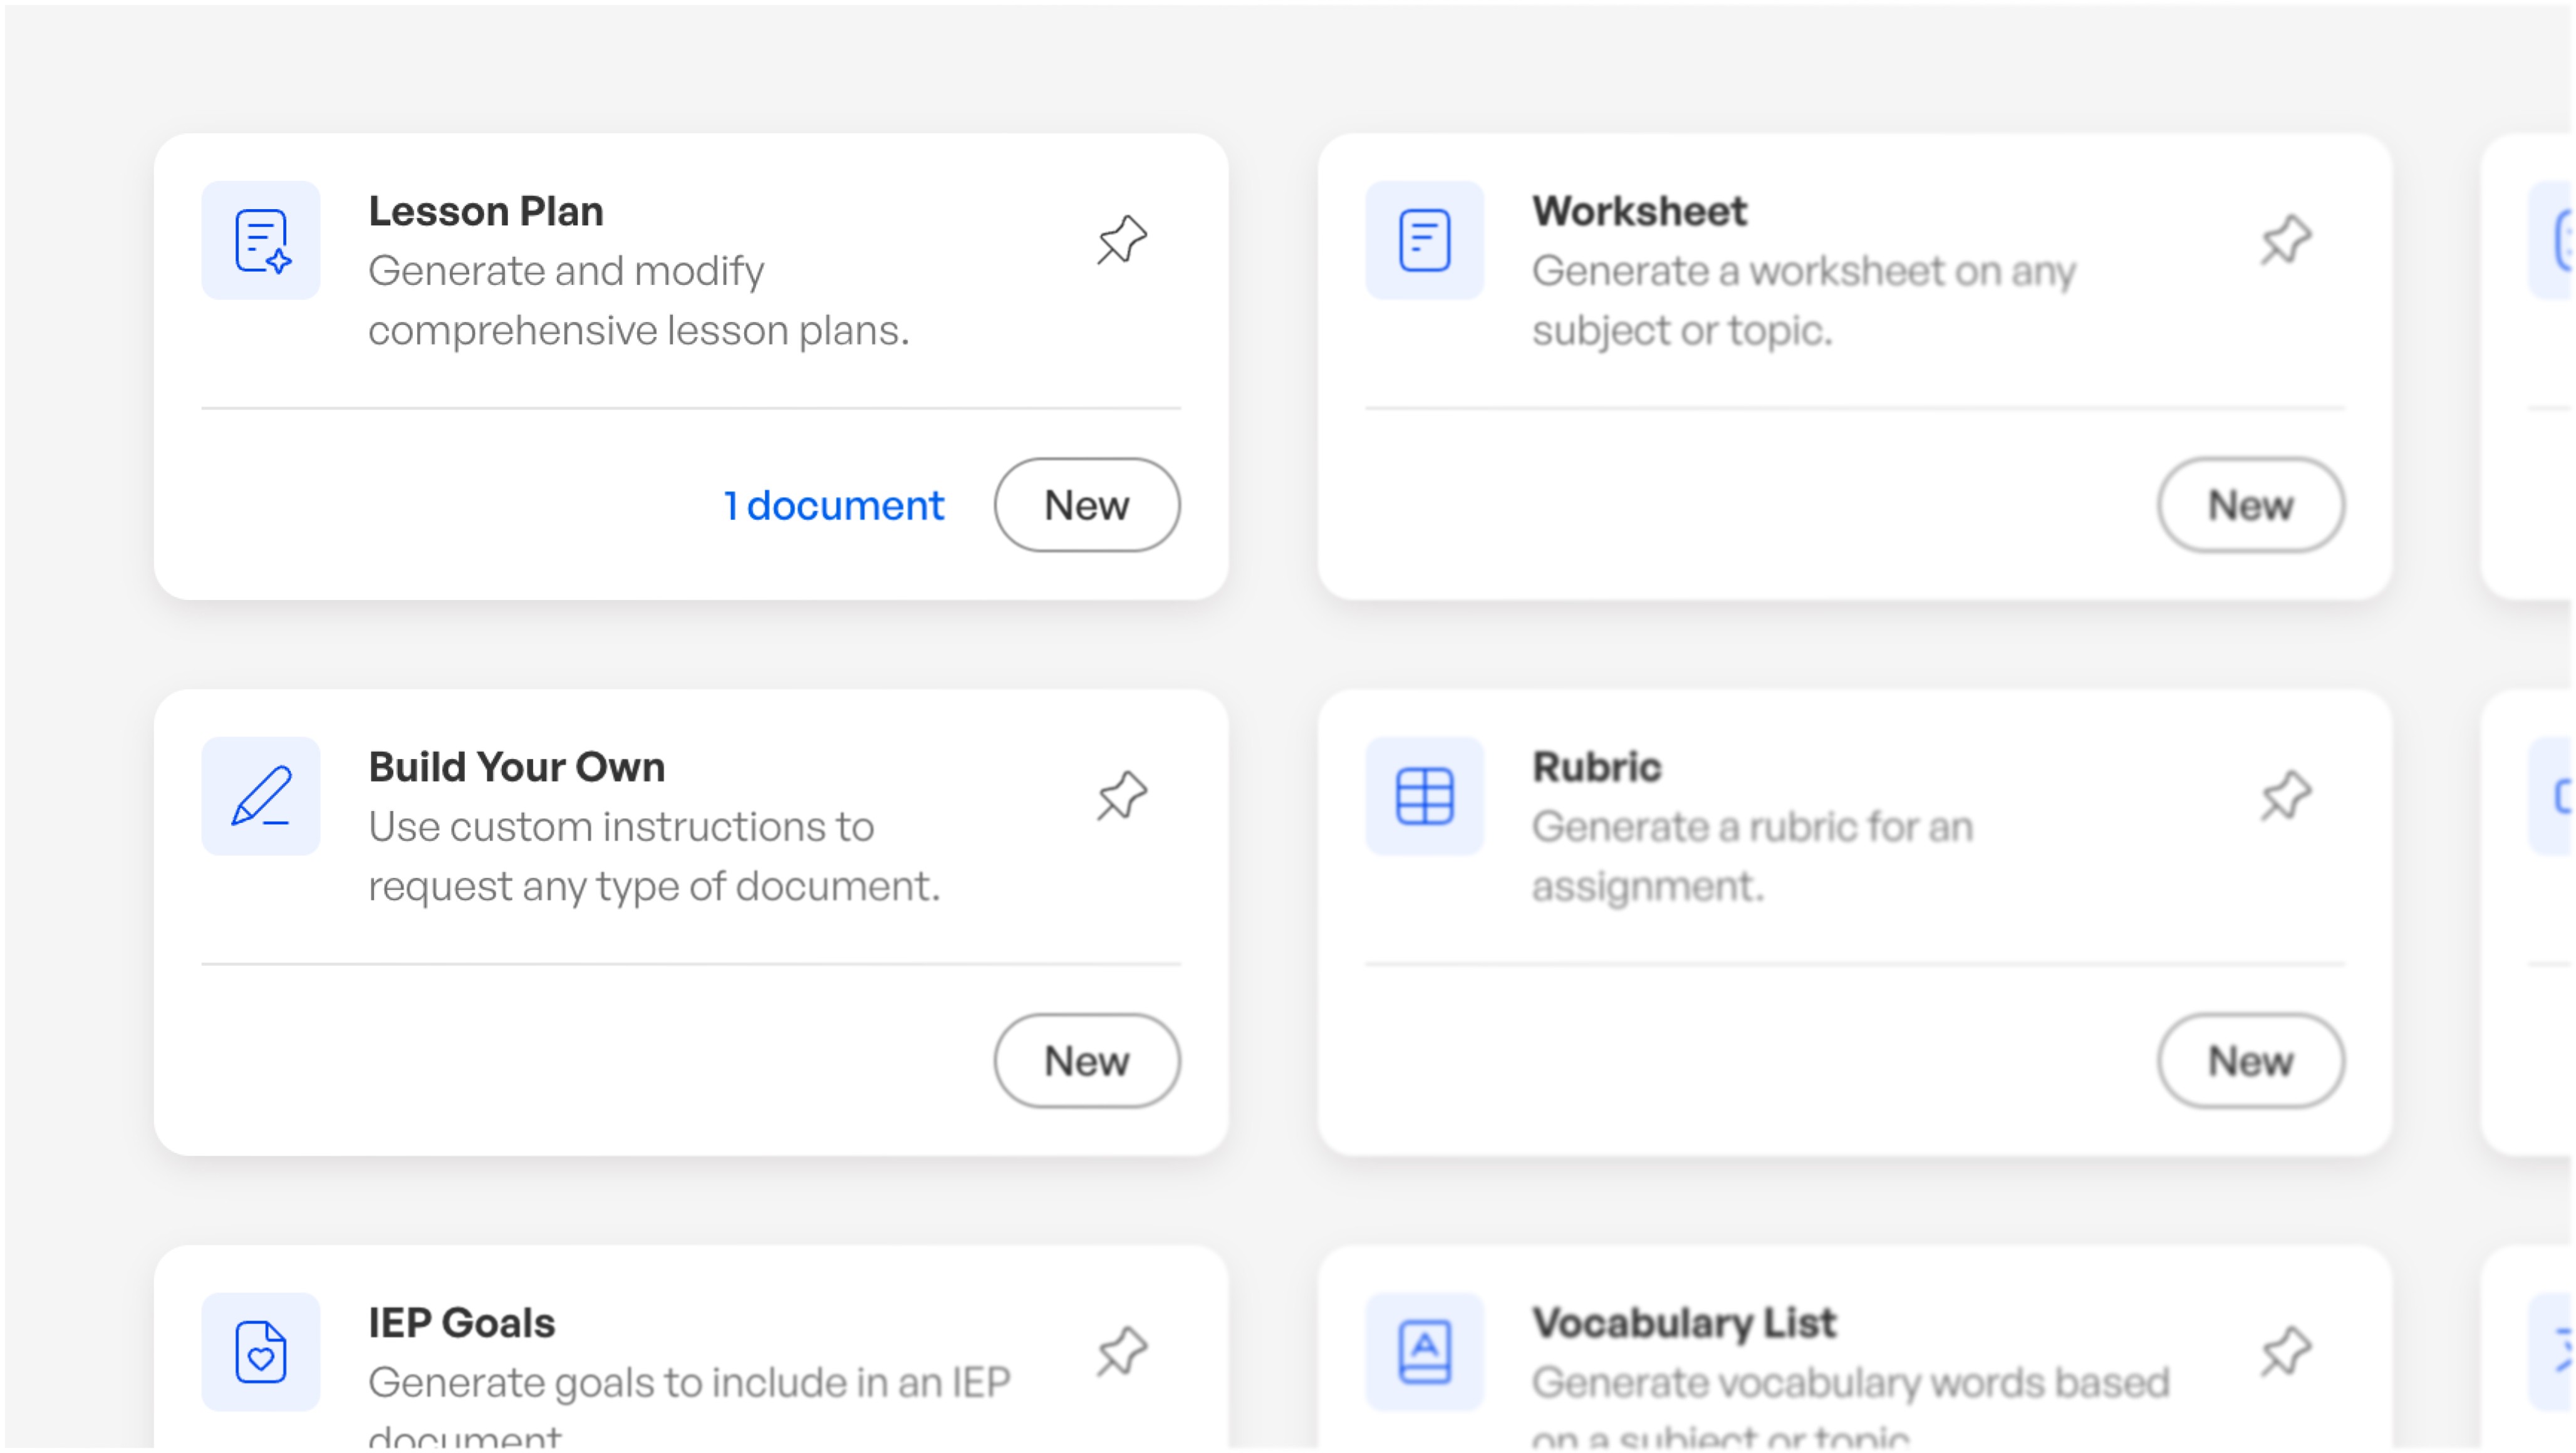Pin the Build Your Own card
Image resolution: width=2576 pixels, height=1453 pixels.
(1121, 796)
